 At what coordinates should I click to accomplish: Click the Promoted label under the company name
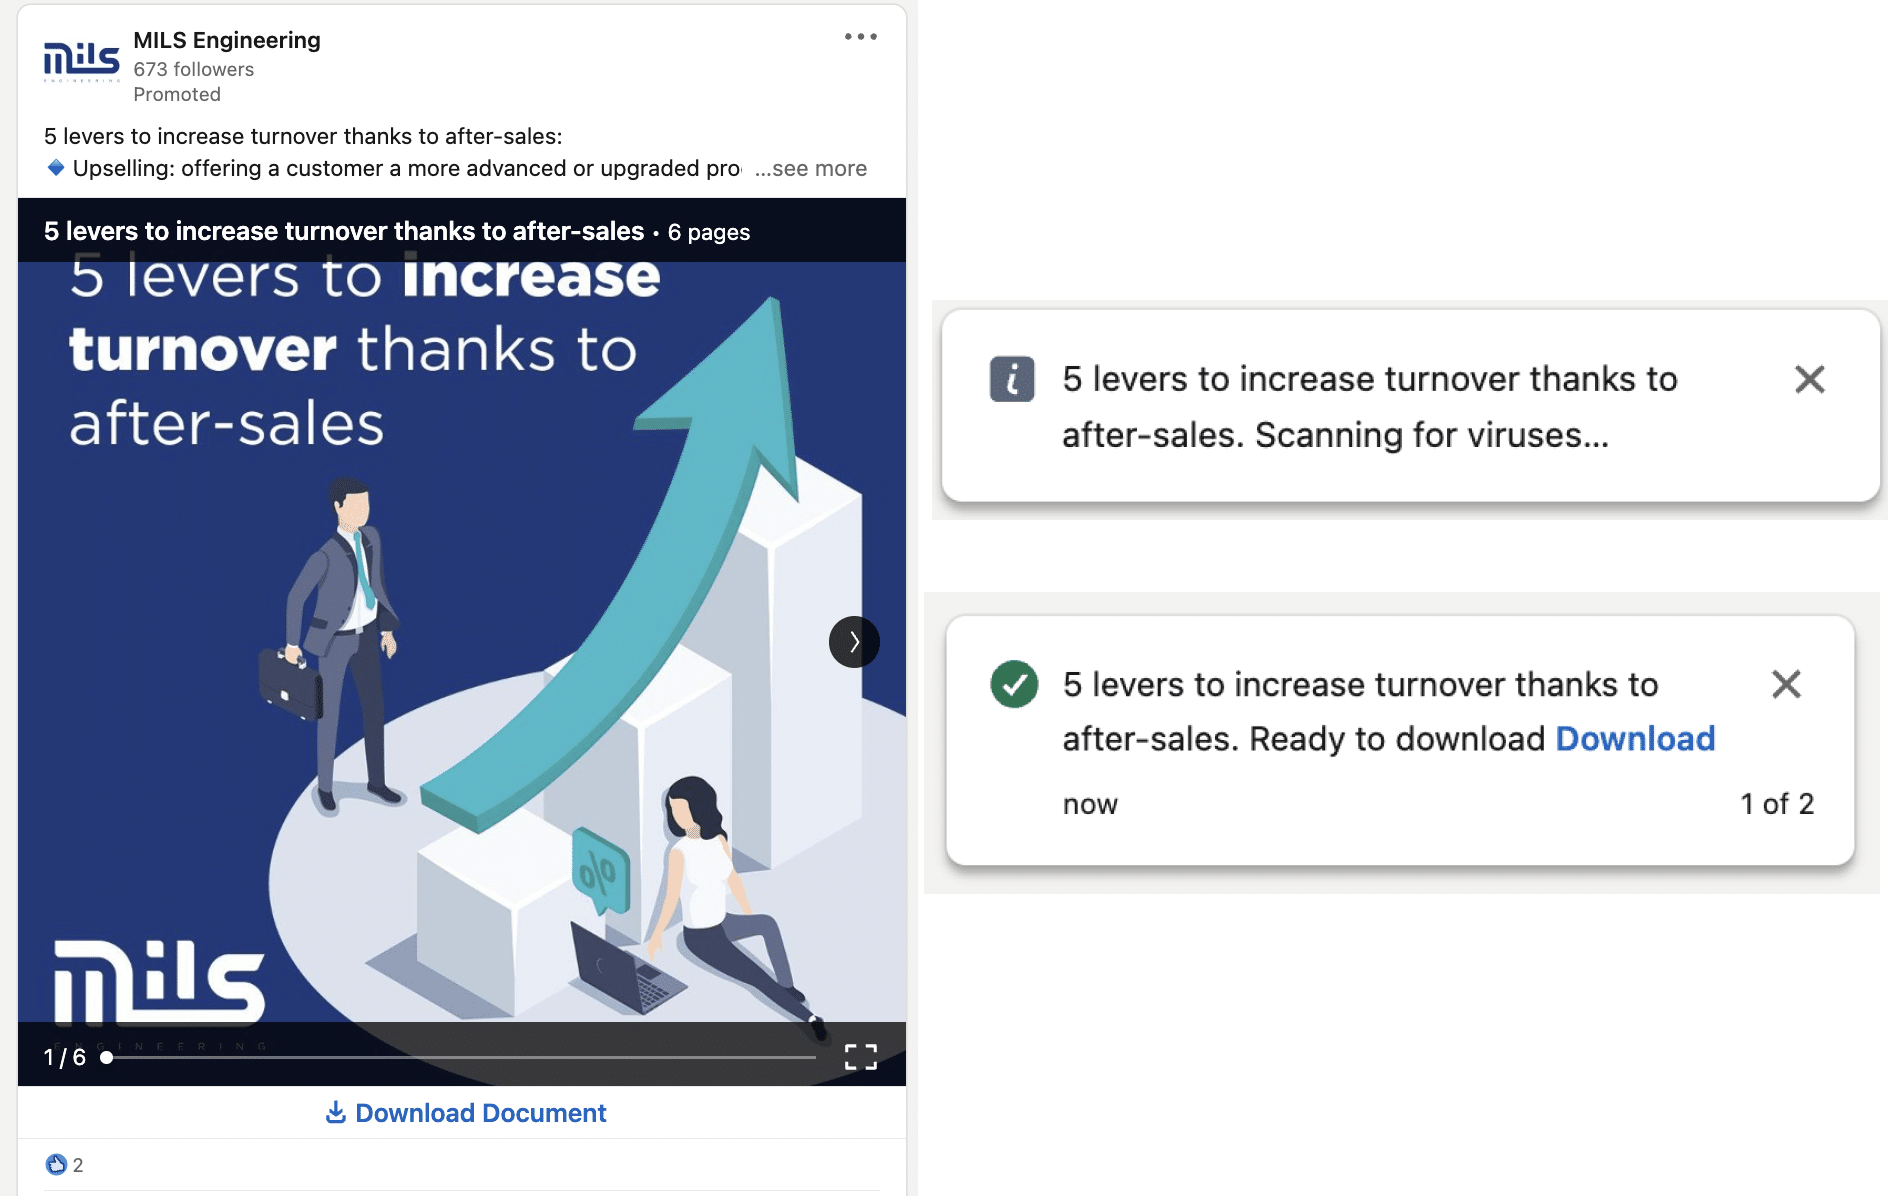click(177, 94)
